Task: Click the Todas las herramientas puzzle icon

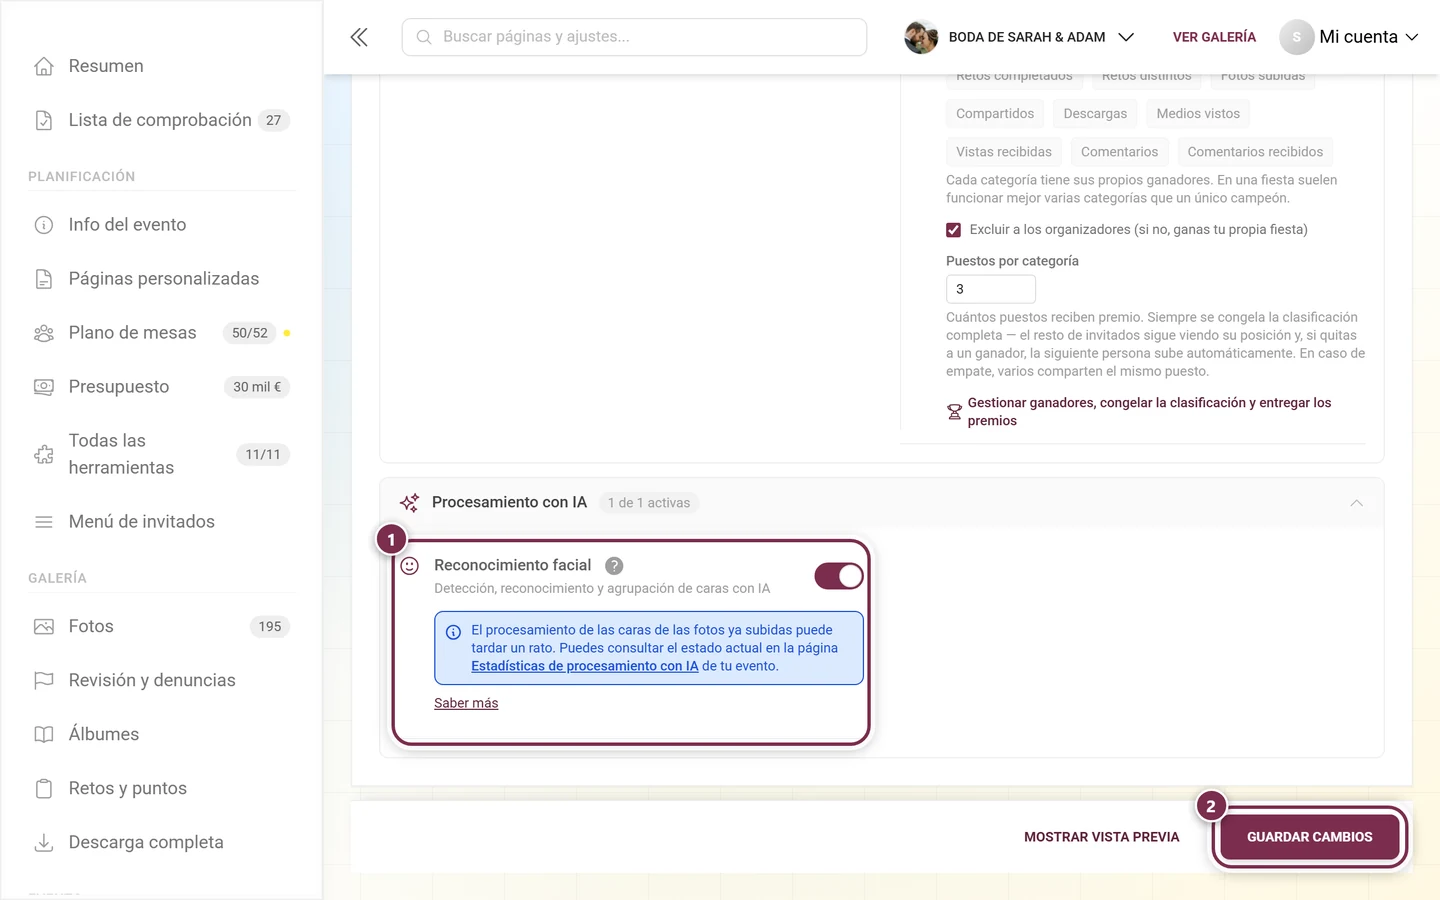Action: [x=44, y=454]
